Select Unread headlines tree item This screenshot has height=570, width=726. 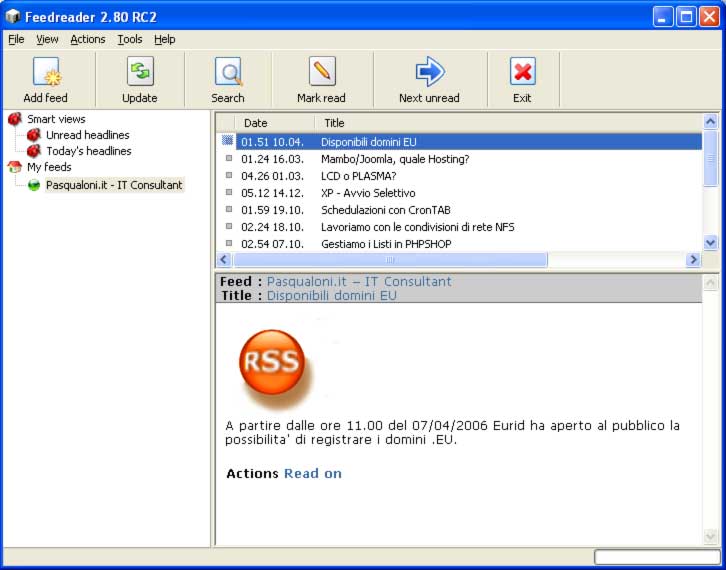click(88, 135)
